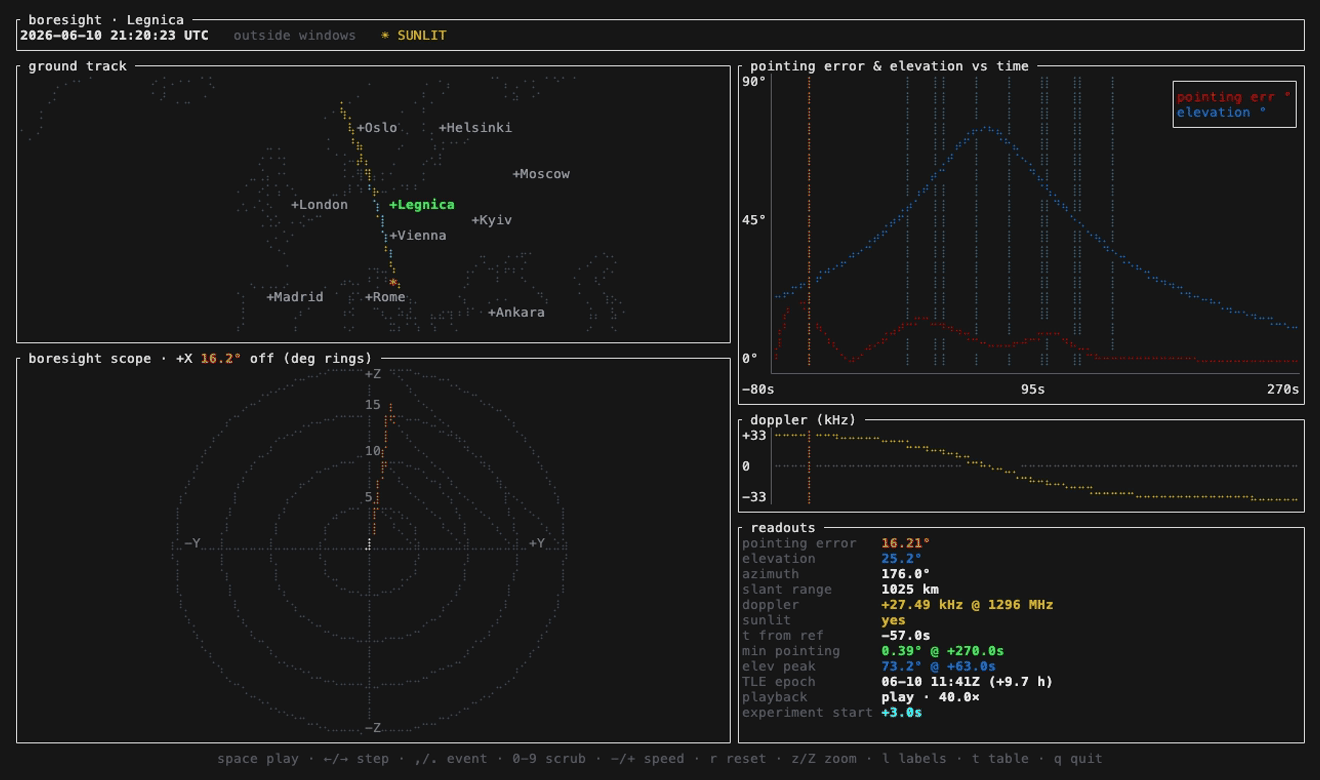This screenshot has width=1320, height=780.
Task: Click the 'outside windows' status text
Action: [x=295, y=35]
